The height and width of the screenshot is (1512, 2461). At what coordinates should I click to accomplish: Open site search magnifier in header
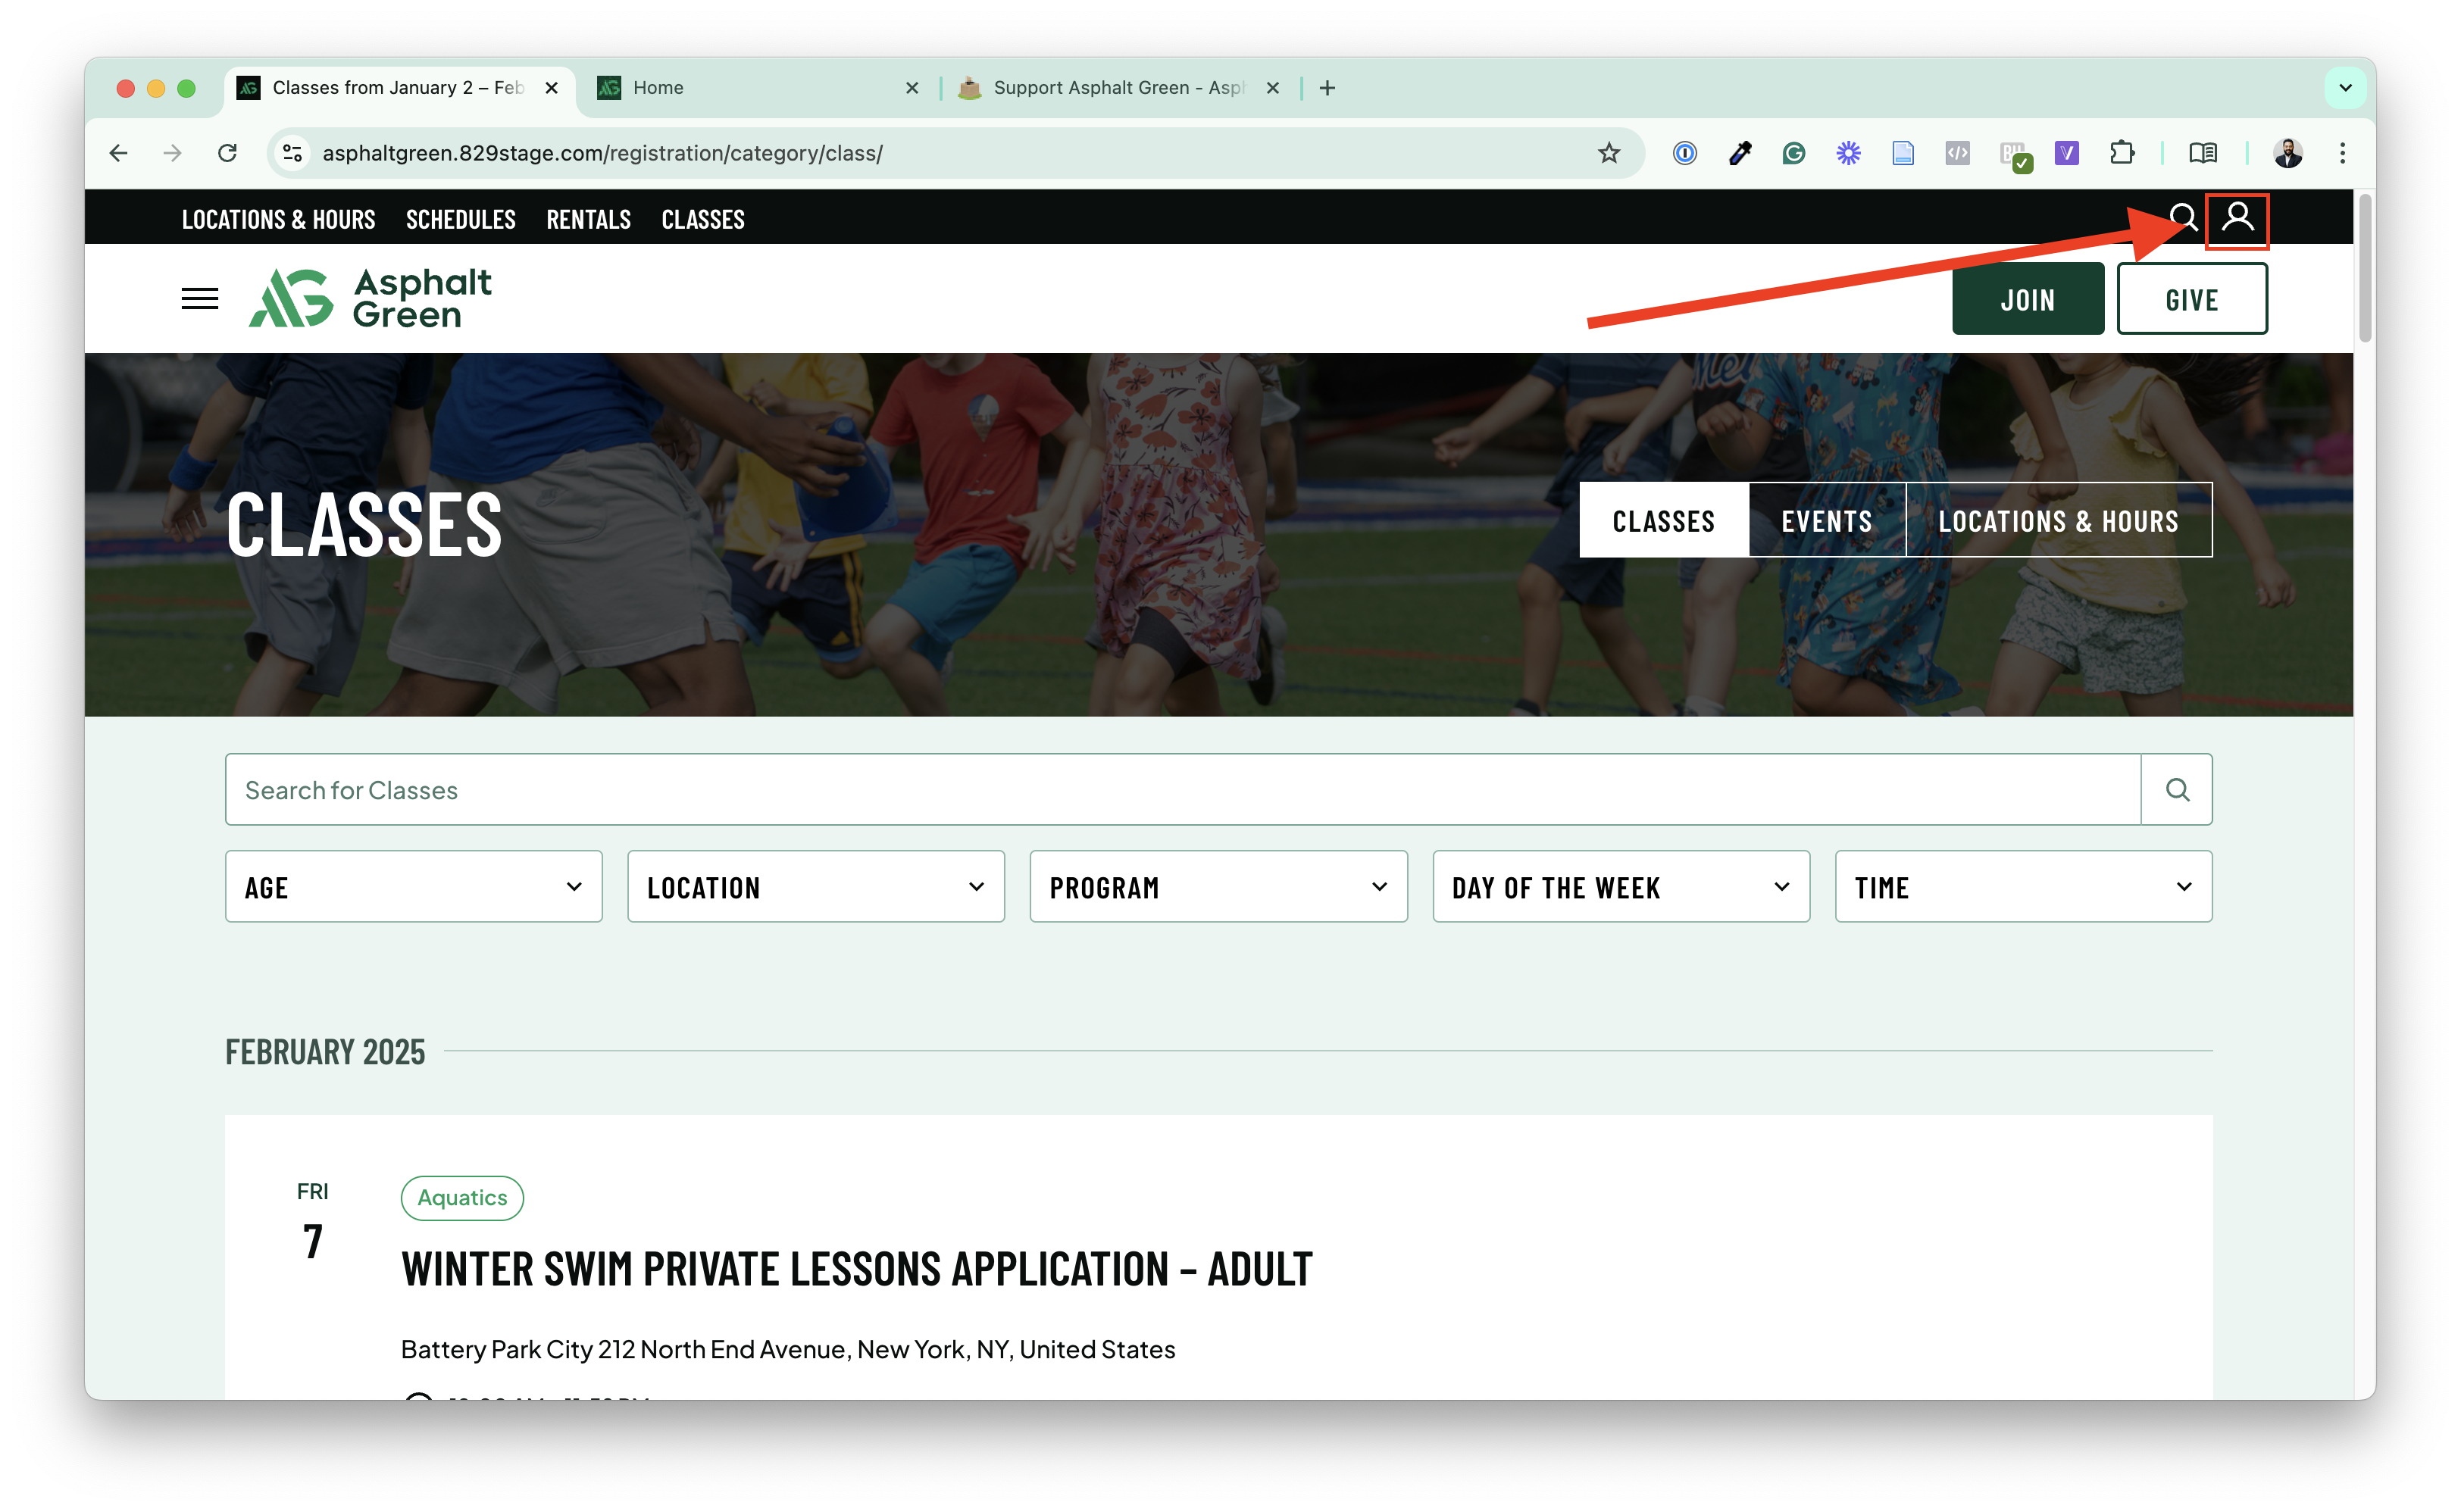tap(2182, 217)
